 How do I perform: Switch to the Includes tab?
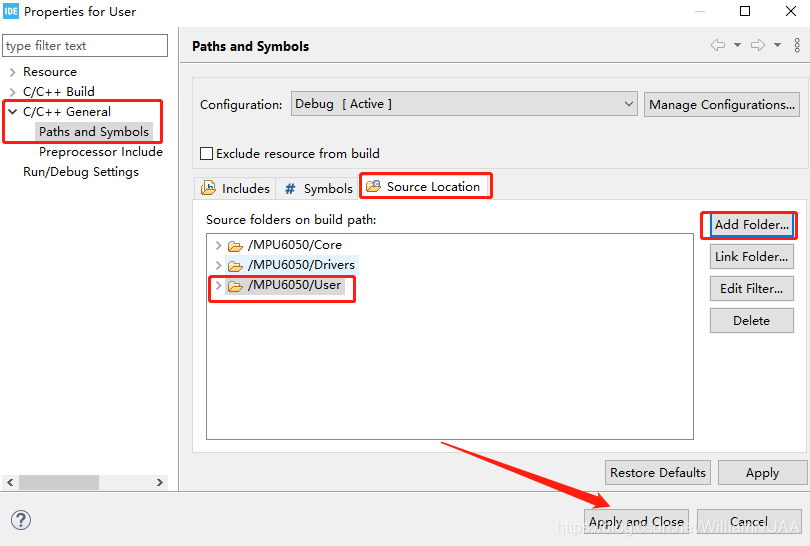coord(236,189)
